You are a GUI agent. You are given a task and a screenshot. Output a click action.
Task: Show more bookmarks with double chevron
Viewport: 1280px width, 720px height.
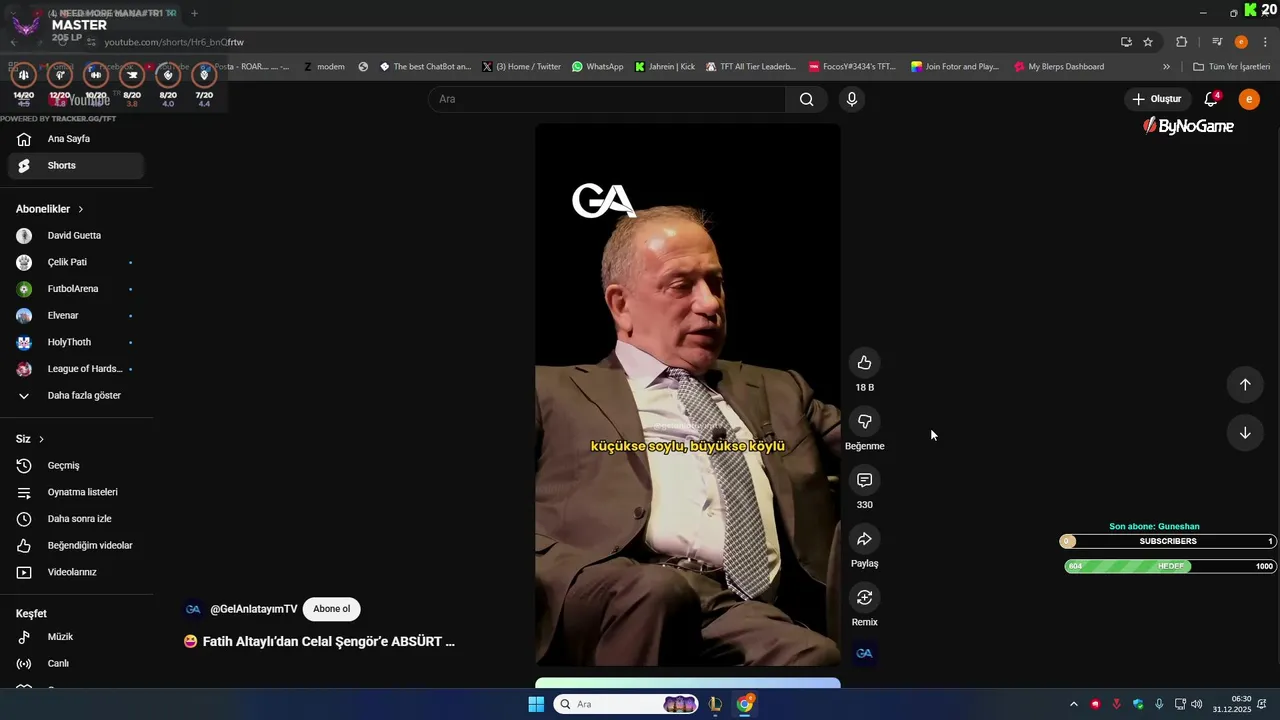point(1166,67)
